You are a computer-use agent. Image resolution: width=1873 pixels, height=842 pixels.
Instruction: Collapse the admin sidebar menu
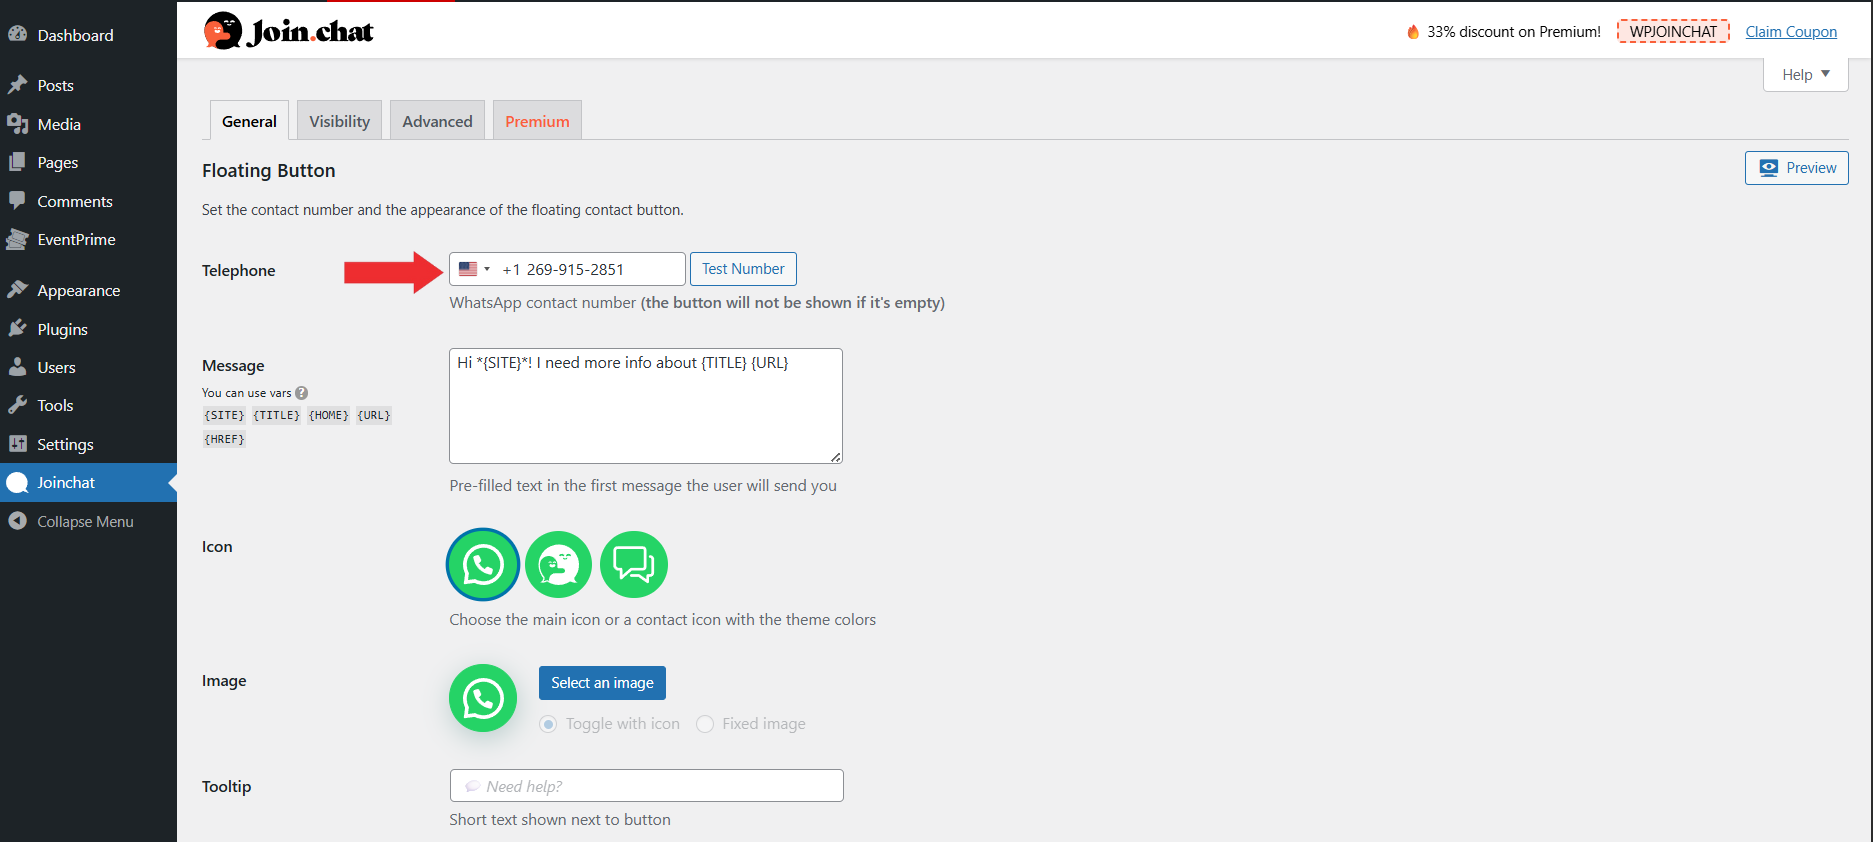point(85,522)
